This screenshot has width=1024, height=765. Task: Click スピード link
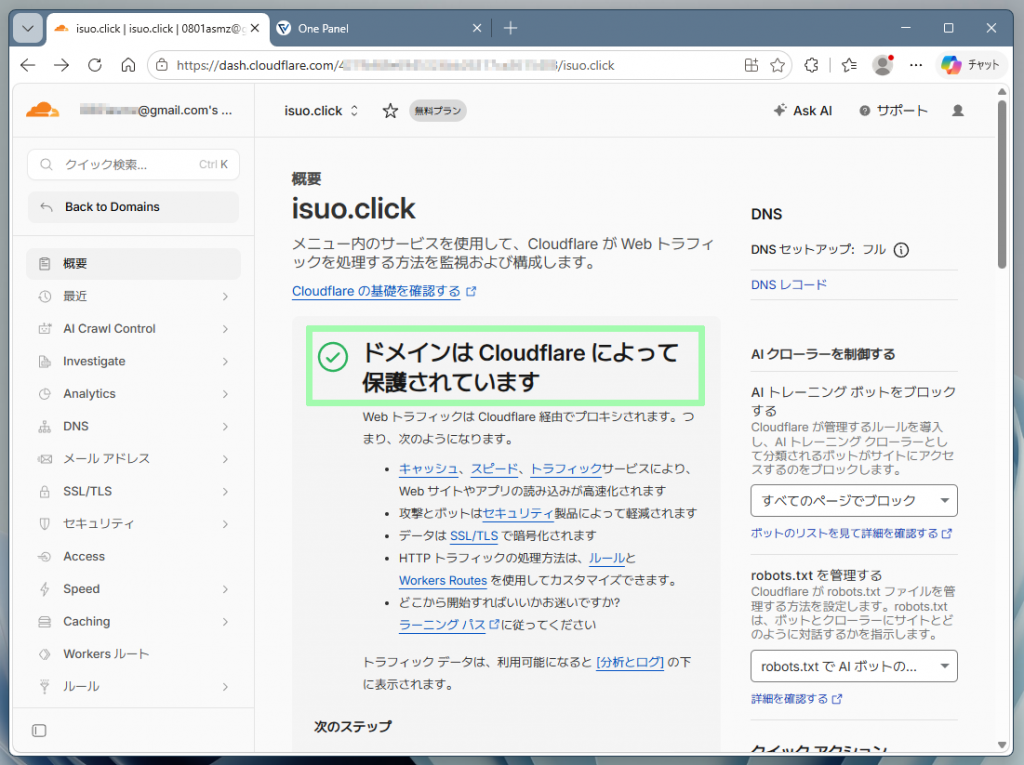pos(494,469)
